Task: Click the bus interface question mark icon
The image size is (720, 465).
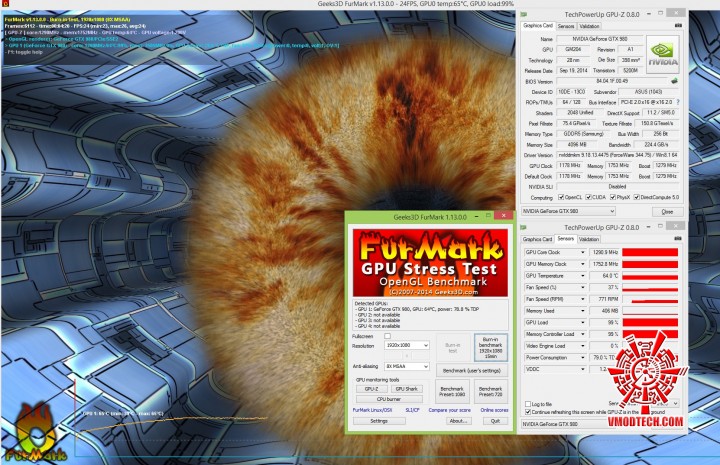Action: pos(678,102)
